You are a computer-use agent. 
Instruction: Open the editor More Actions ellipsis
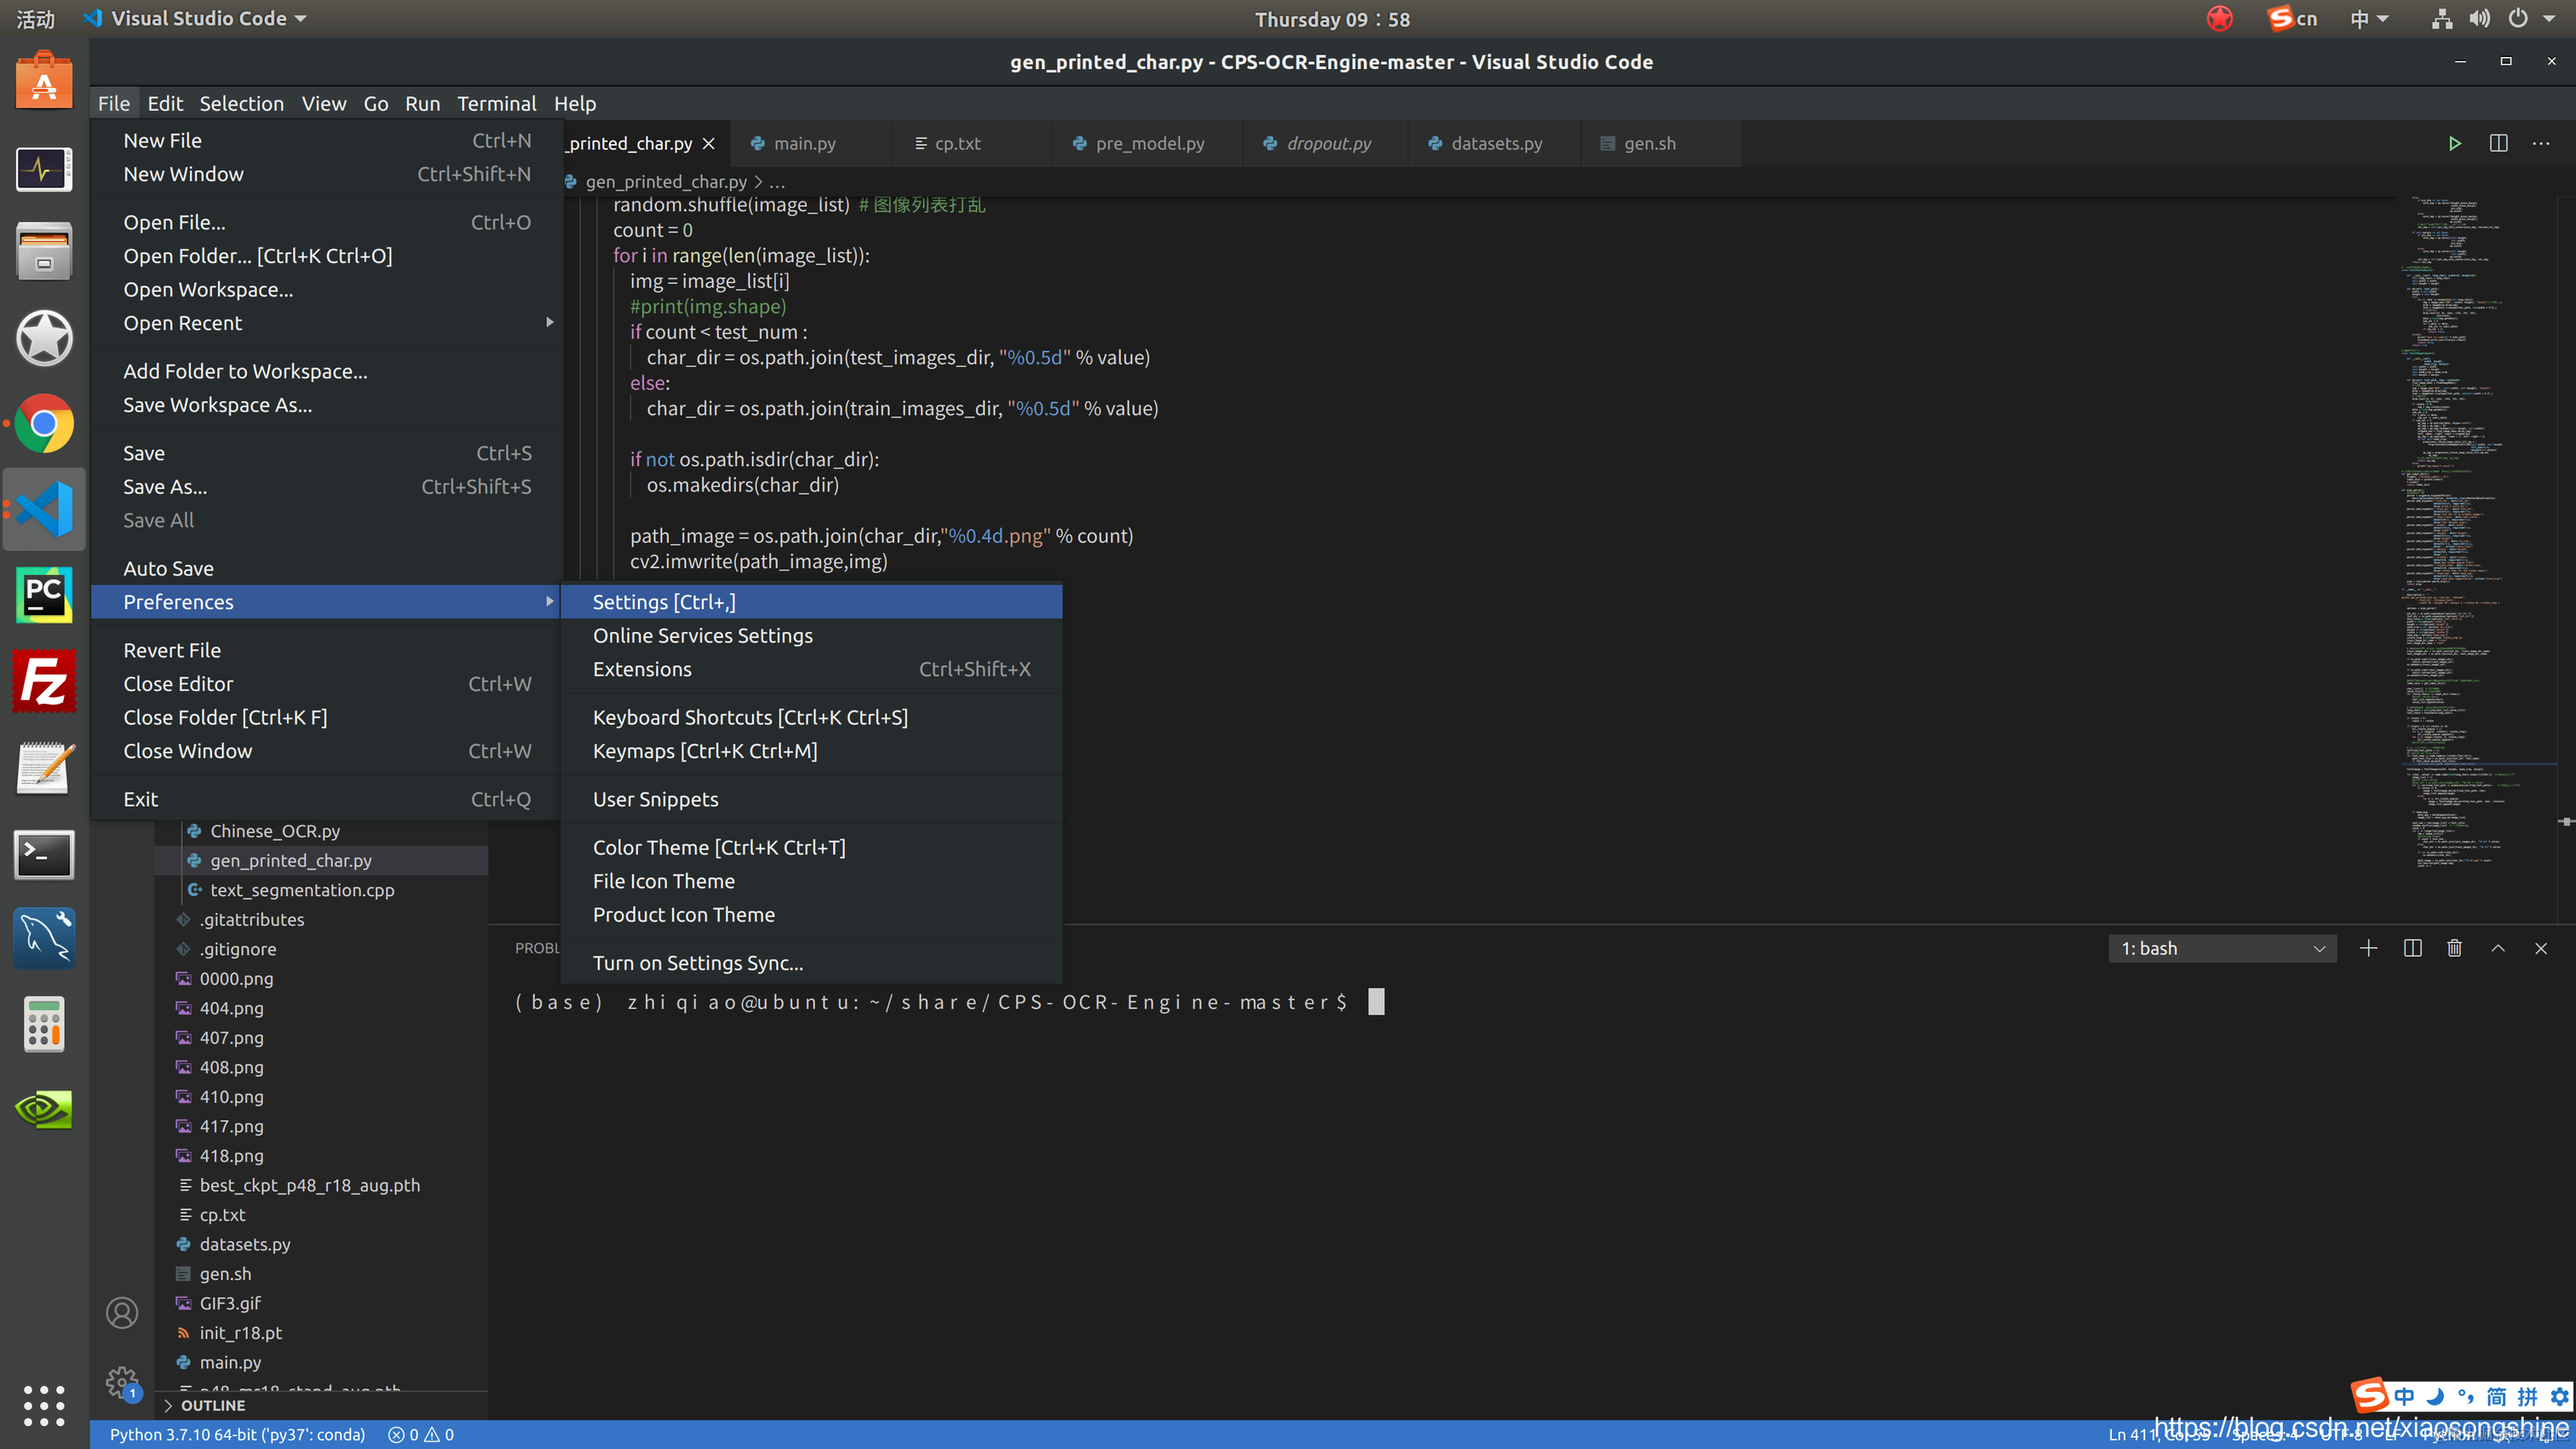(2541, 143)
